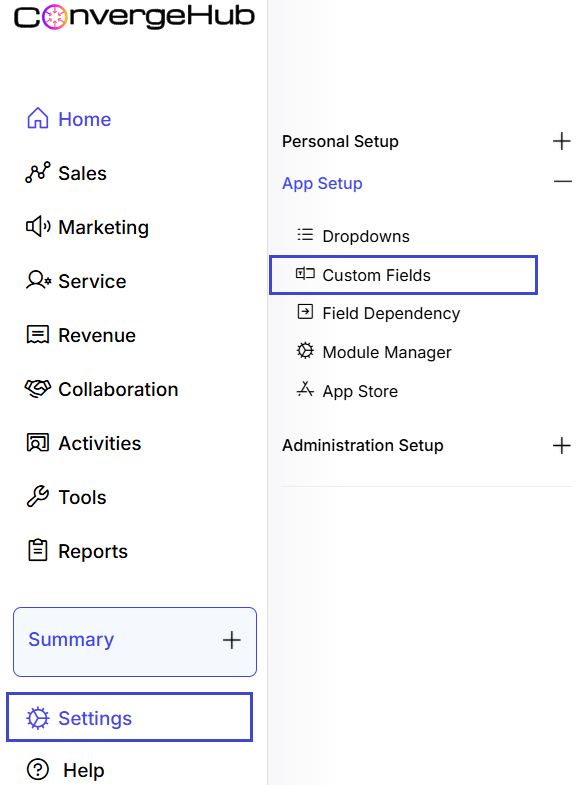Expand Administration Setup with plus sign

click(x=561, y=445)
